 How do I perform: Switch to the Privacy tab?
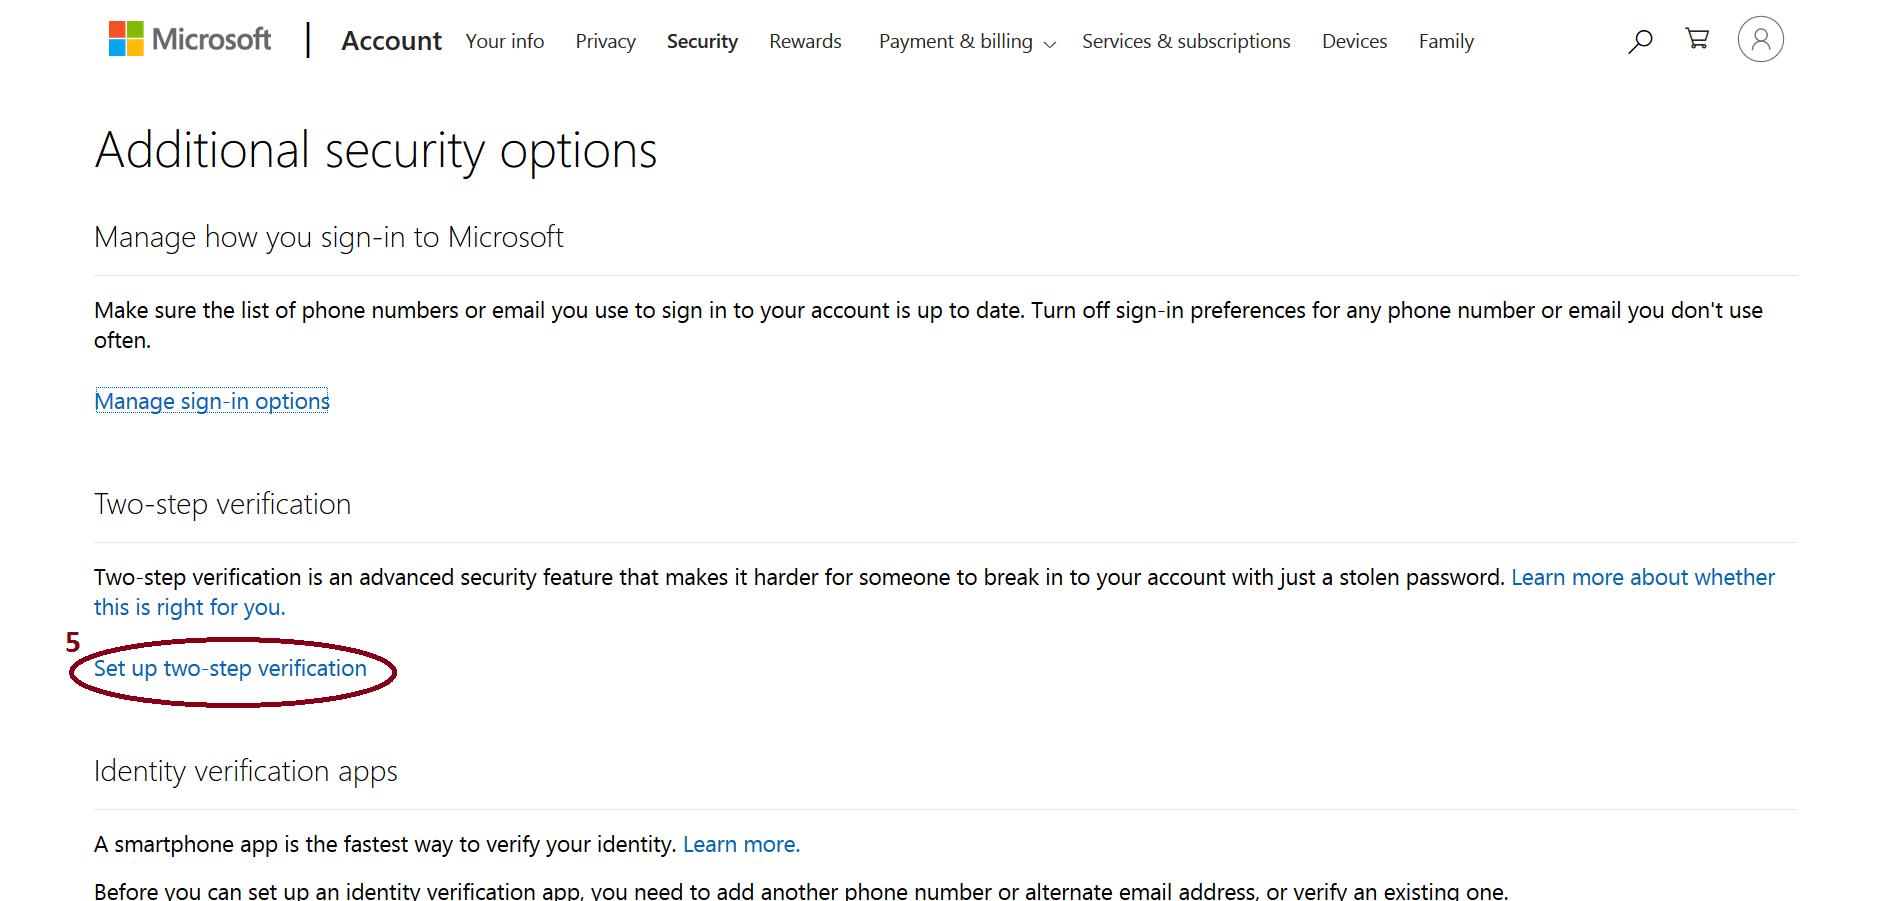click(x=605, y=42)
